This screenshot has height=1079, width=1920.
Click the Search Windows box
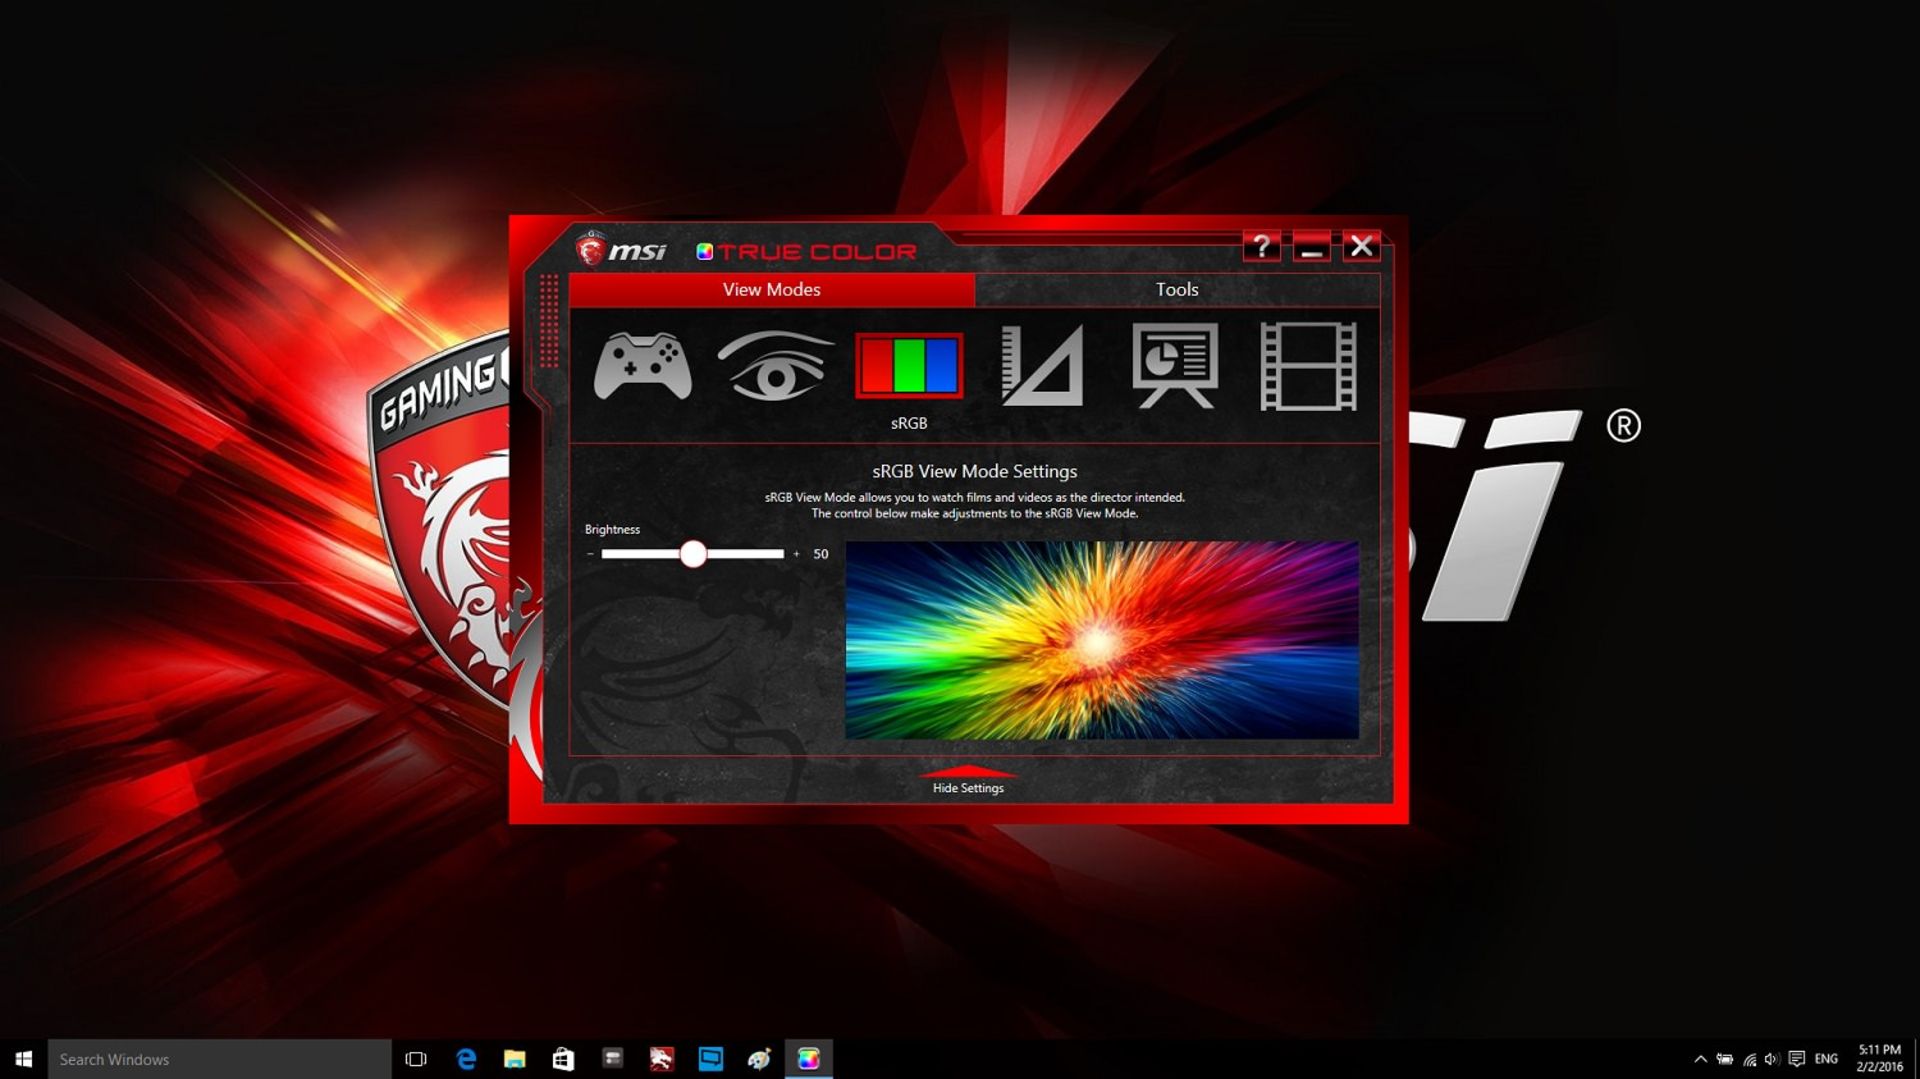220,1059
